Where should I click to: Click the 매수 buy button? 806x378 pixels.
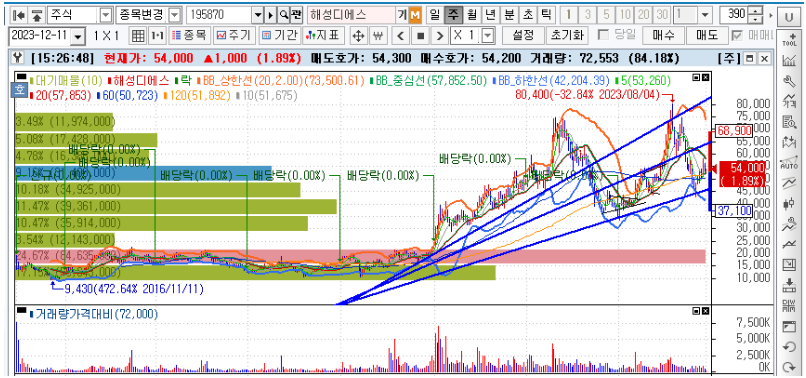pos(663,35)
